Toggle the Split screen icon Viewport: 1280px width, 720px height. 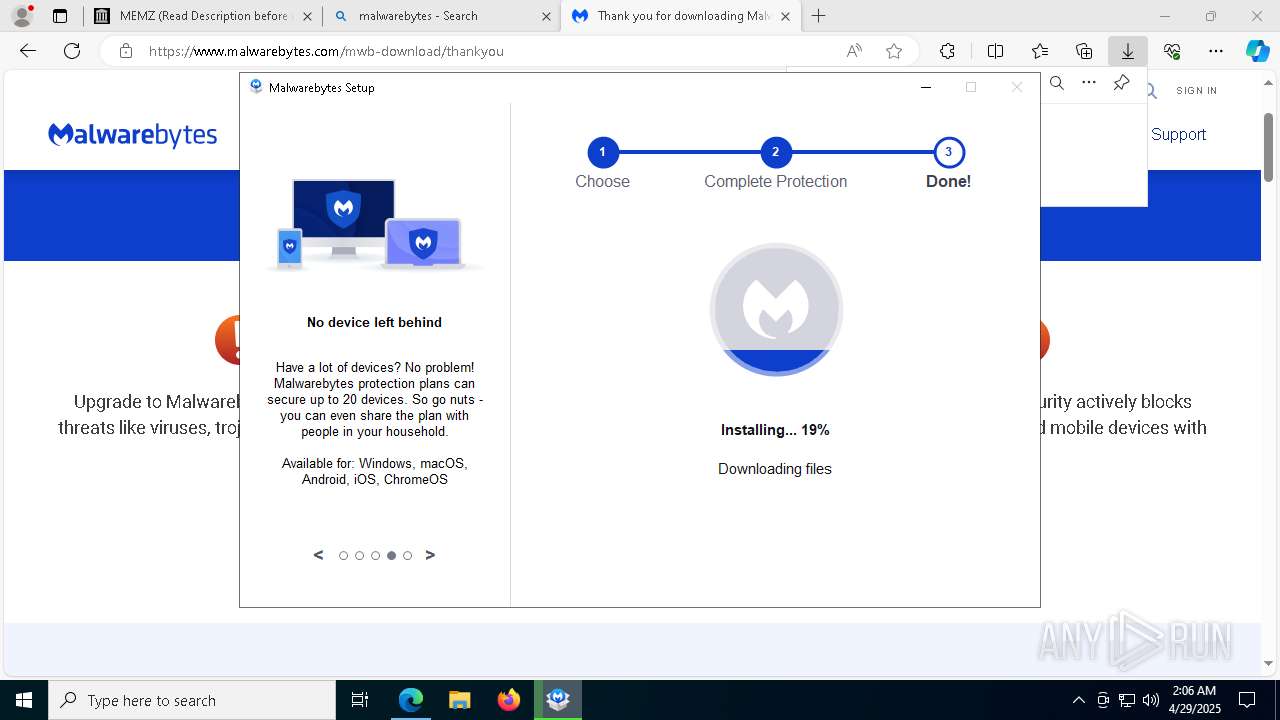995,51
